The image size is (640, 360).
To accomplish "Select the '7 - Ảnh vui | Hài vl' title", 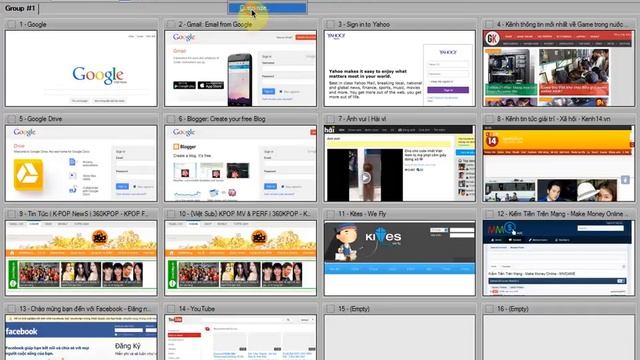I will coord(362,119).
